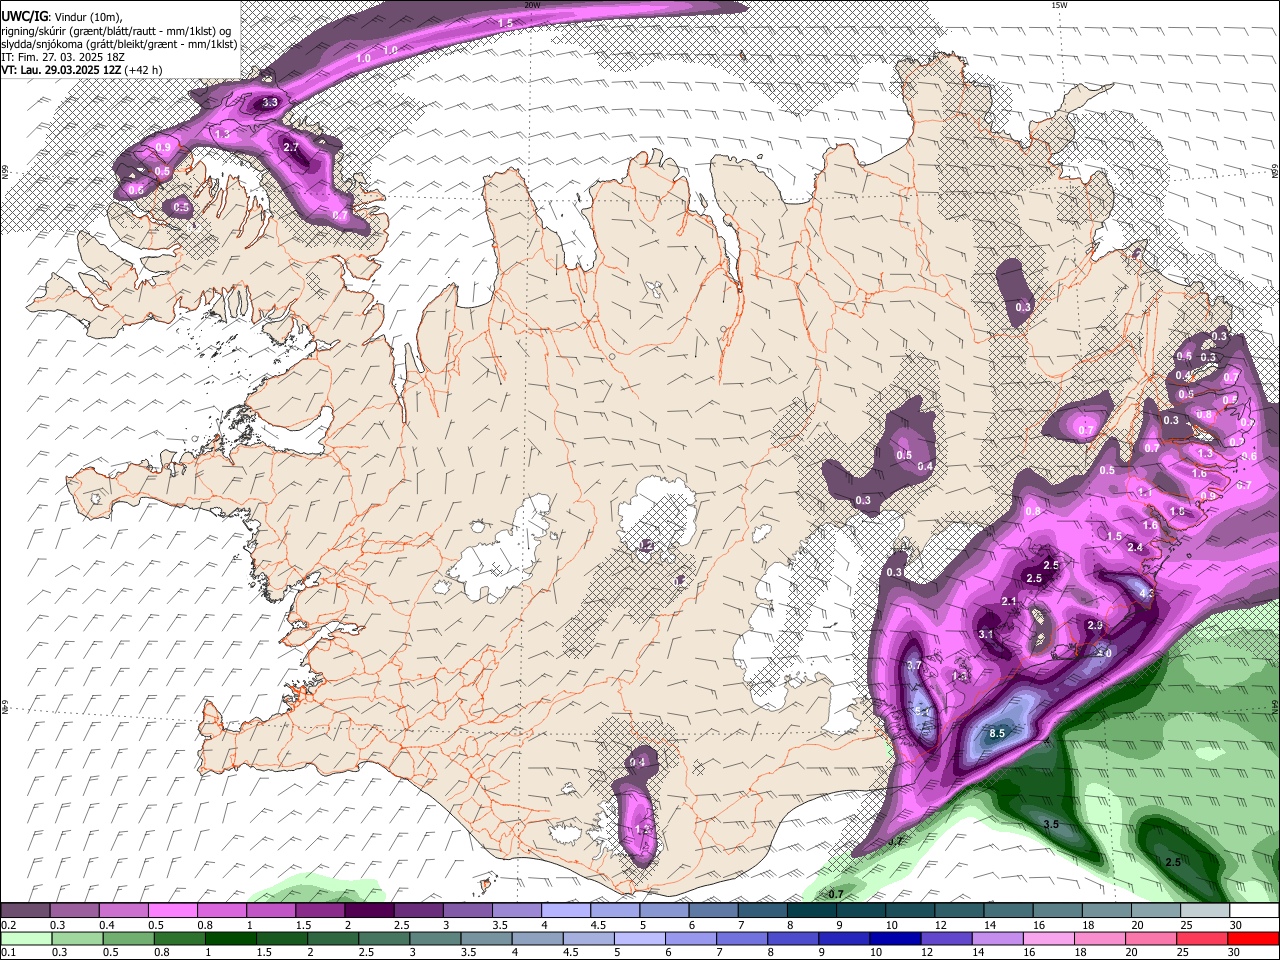
Task: Click the grey-green 3 swatch in rain scale
Action: tap(436, 938)
